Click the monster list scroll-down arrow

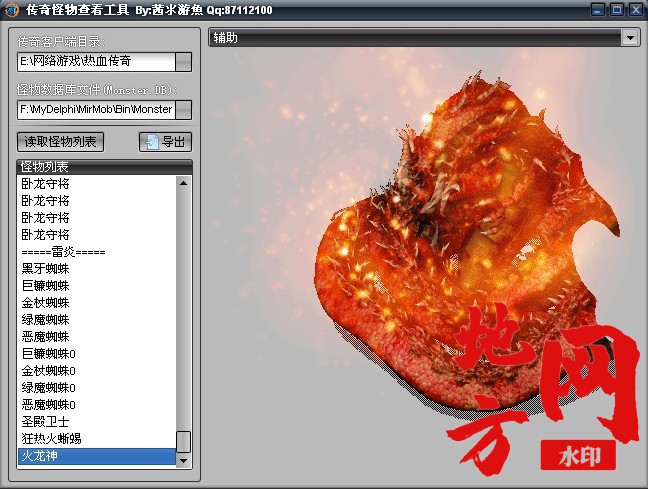183,460
